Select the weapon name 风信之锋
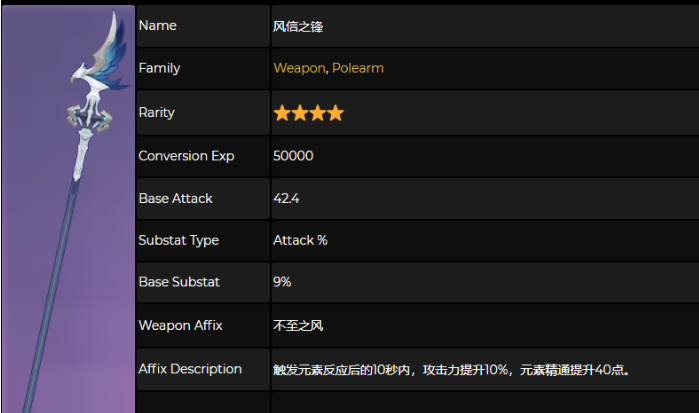 [298, 27]
